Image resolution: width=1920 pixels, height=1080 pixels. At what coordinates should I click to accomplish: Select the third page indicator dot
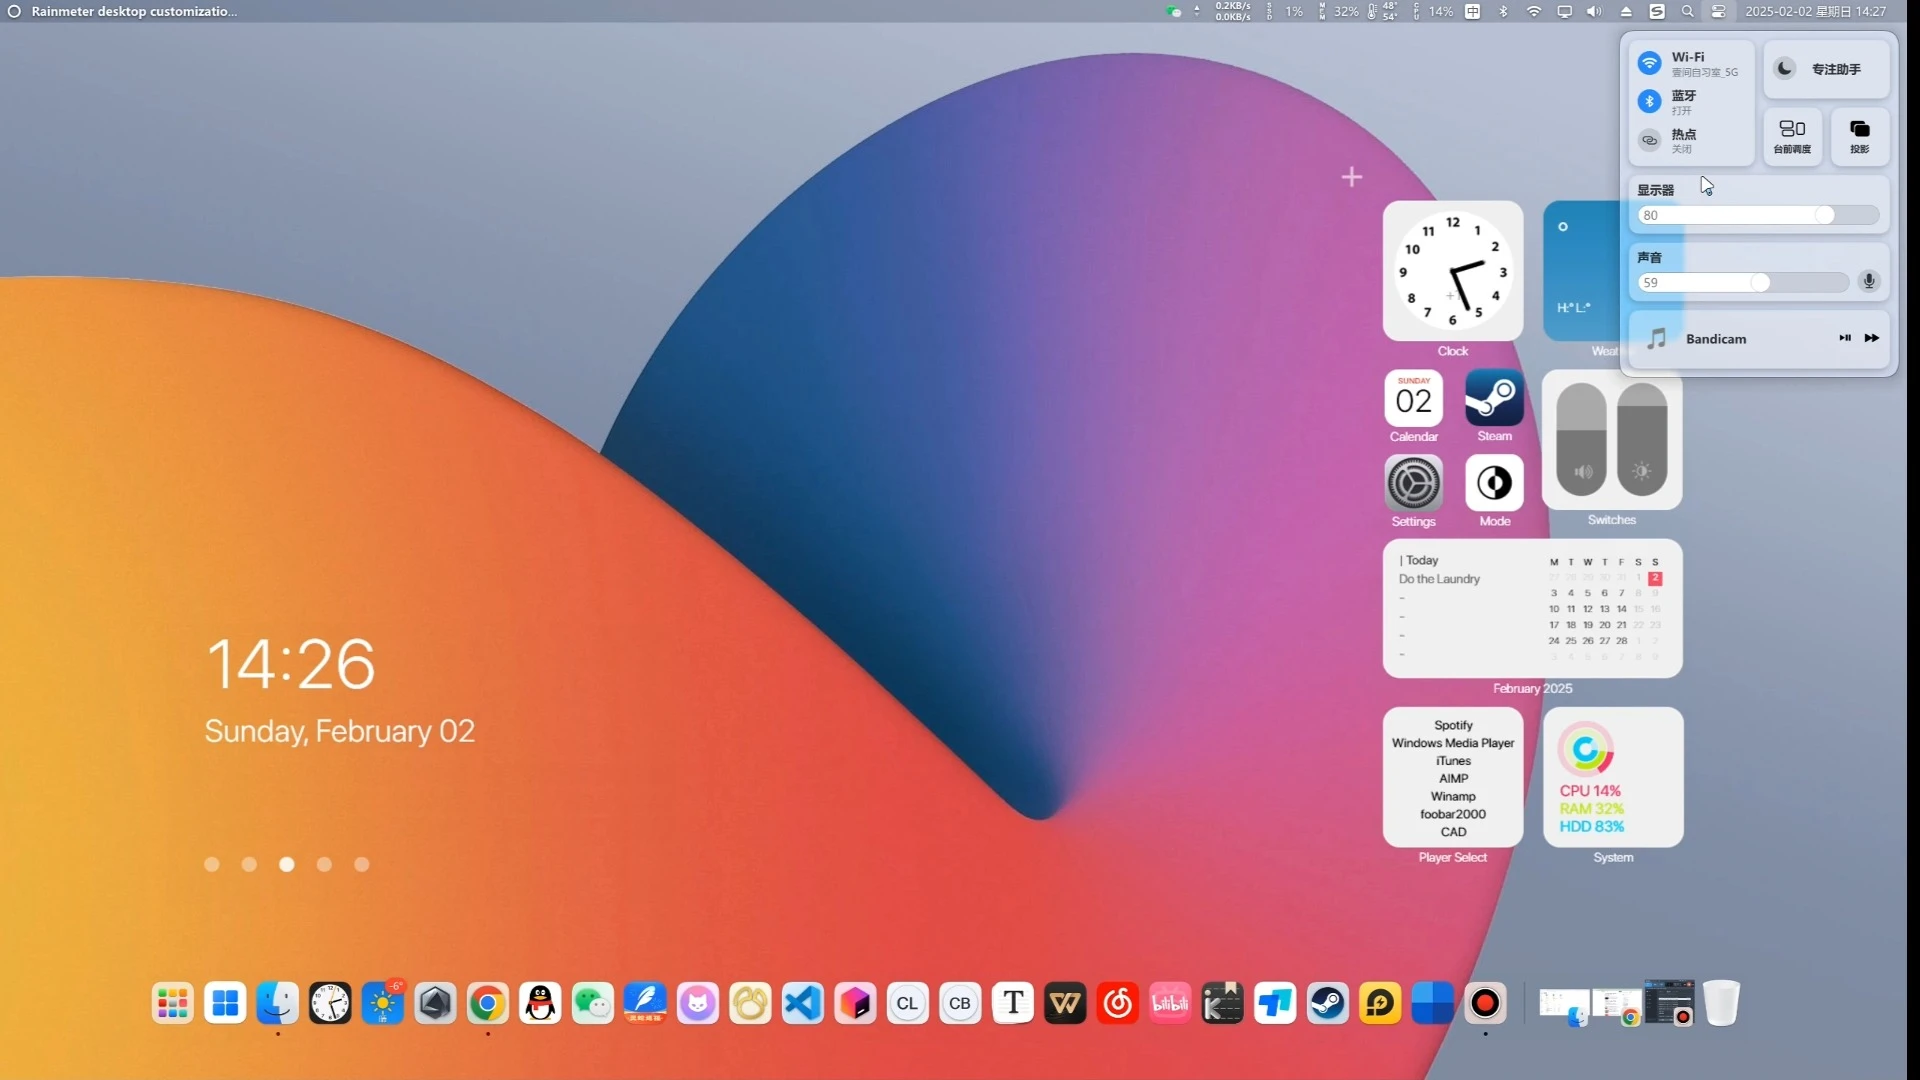click(287, 864)
